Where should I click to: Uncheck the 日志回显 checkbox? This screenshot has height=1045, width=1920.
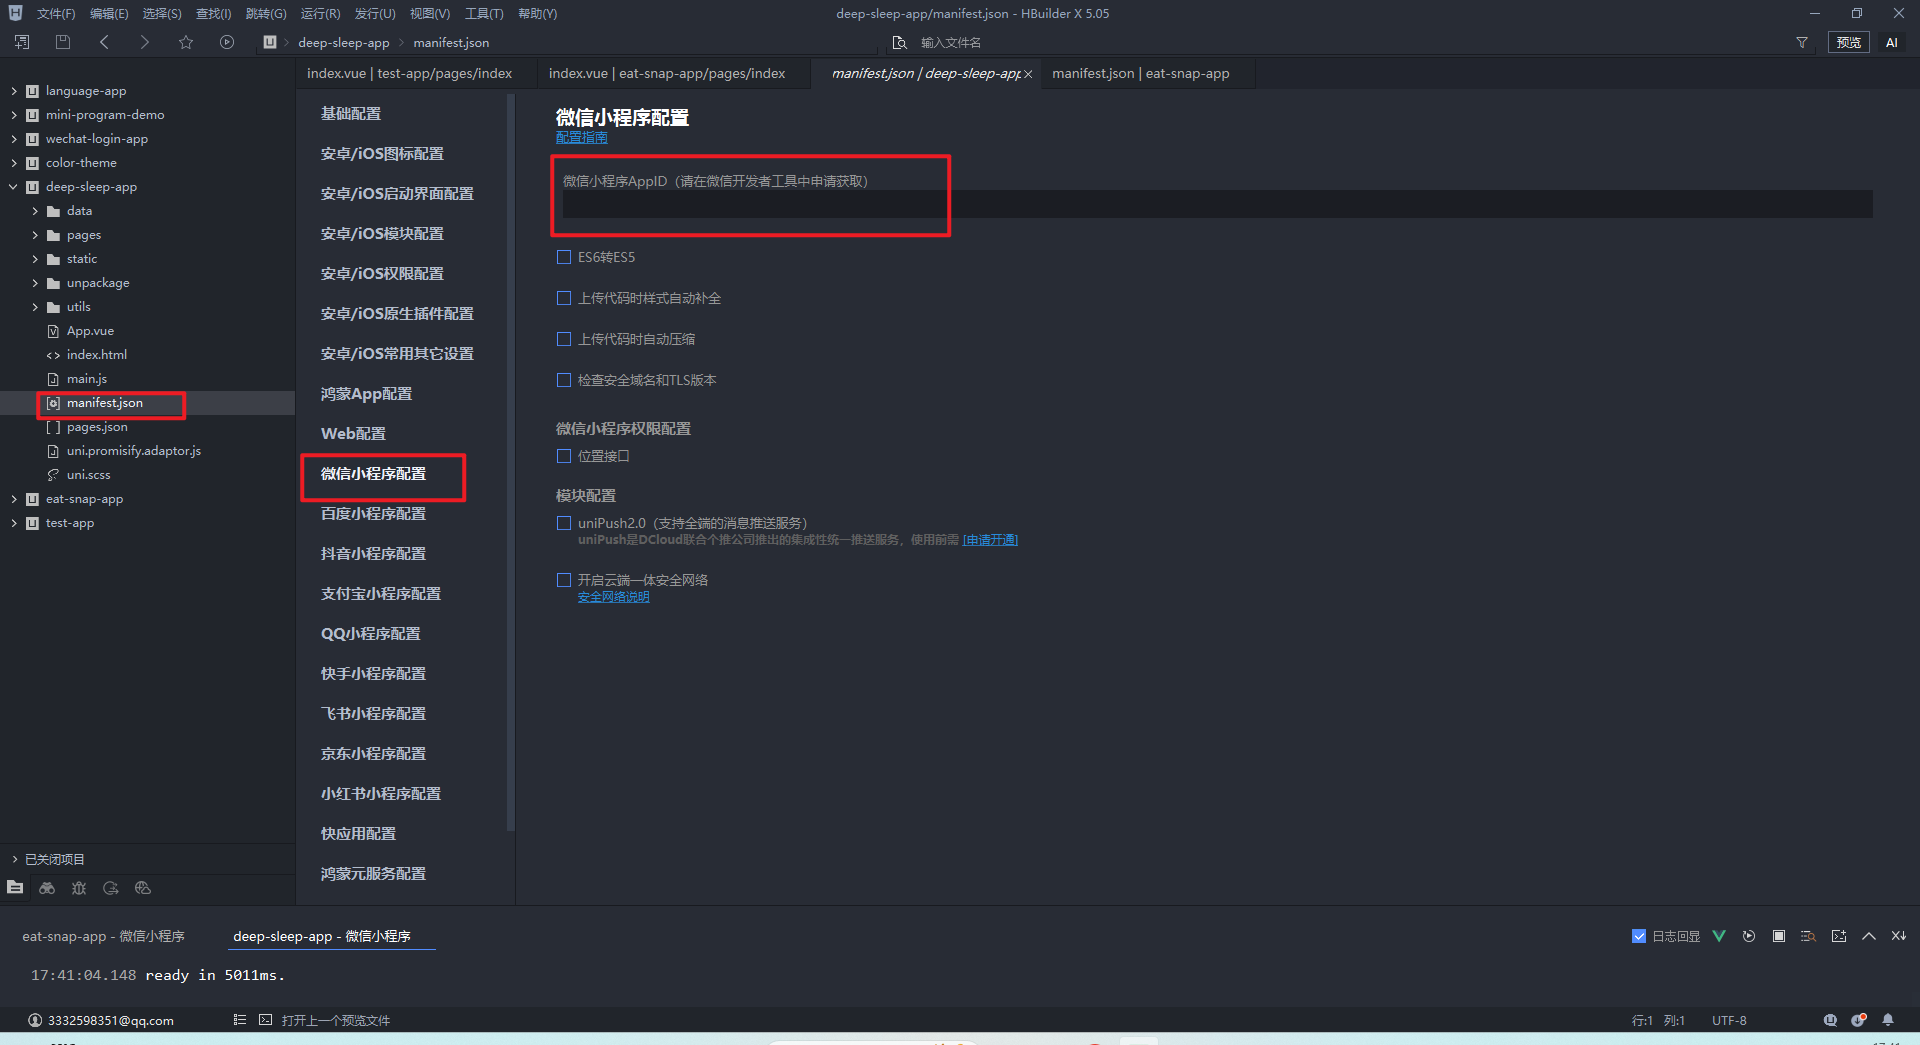(1638, 936)
